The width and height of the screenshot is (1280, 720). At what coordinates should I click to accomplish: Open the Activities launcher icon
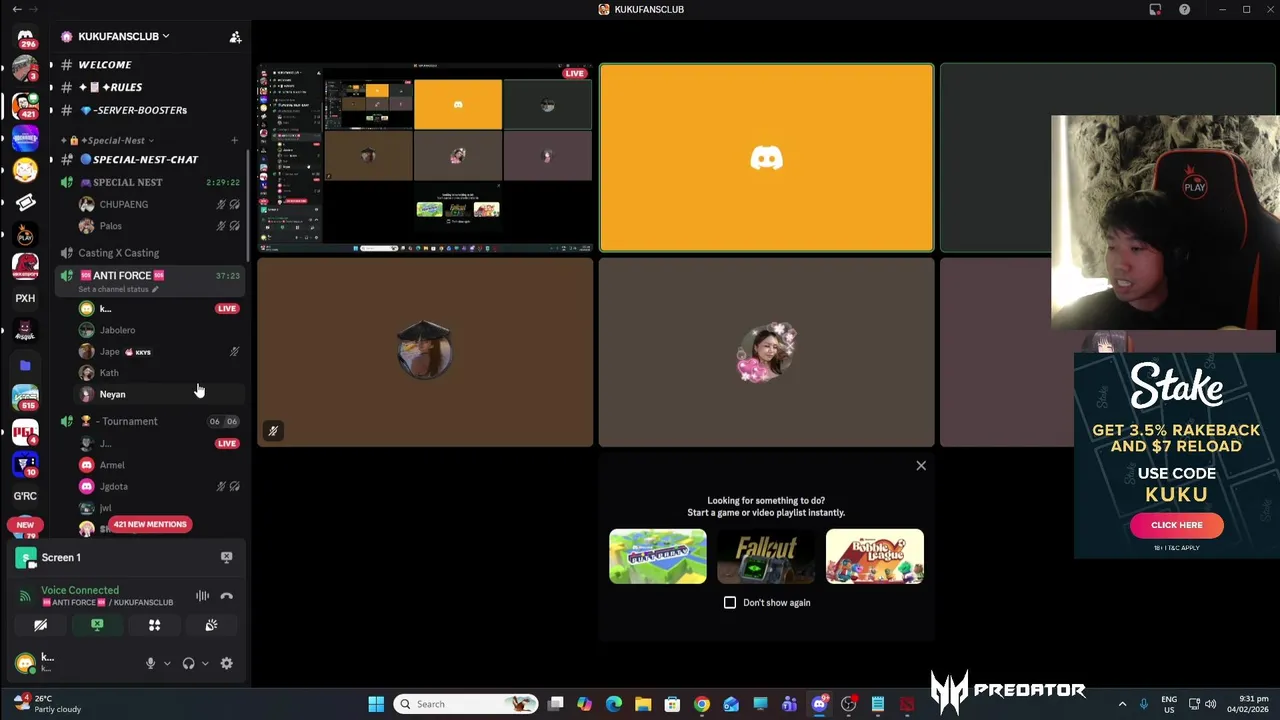[154, 625]
